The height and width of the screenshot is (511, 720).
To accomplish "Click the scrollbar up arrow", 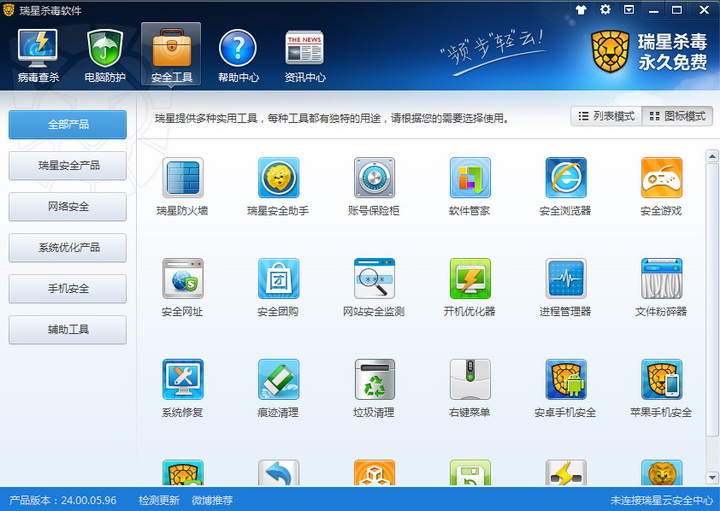I will click(712, 156).
